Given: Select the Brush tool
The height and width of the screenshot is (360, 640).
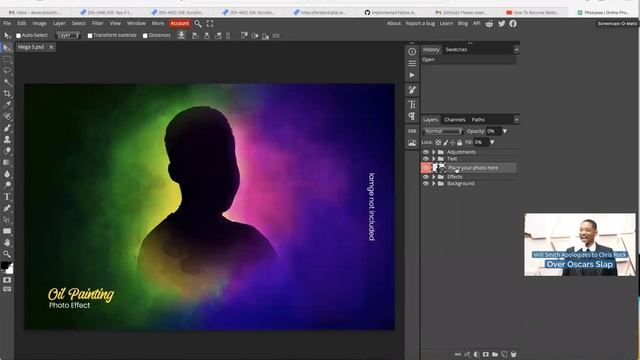Looking at the screenshot, I should [x=7, y=128].
